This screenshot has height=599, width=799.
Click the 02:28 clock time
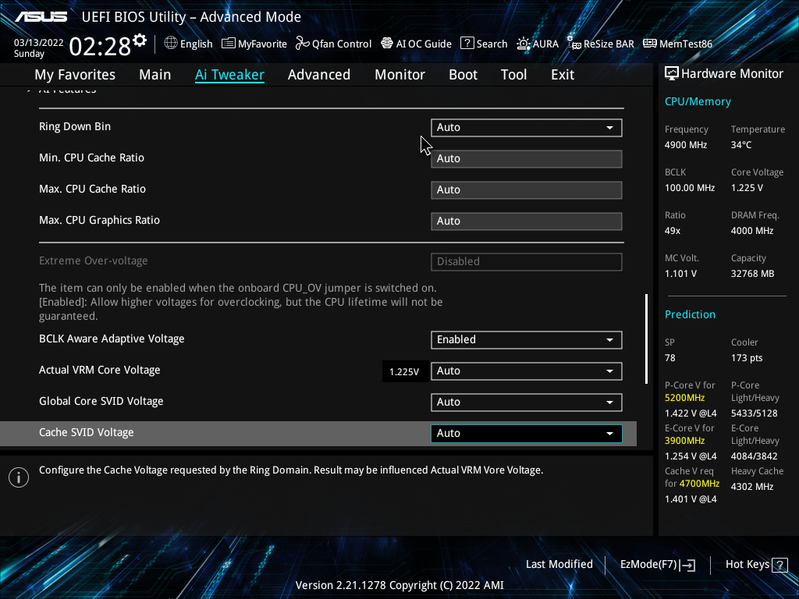tap(100, 46)
